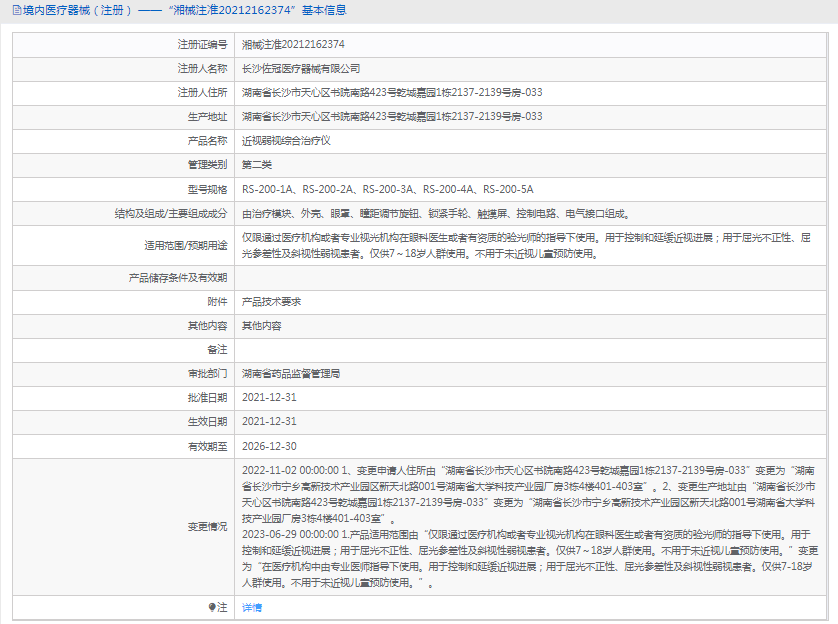Click the 第二类 management category value
Screen dimensions: 838x624
257,165
